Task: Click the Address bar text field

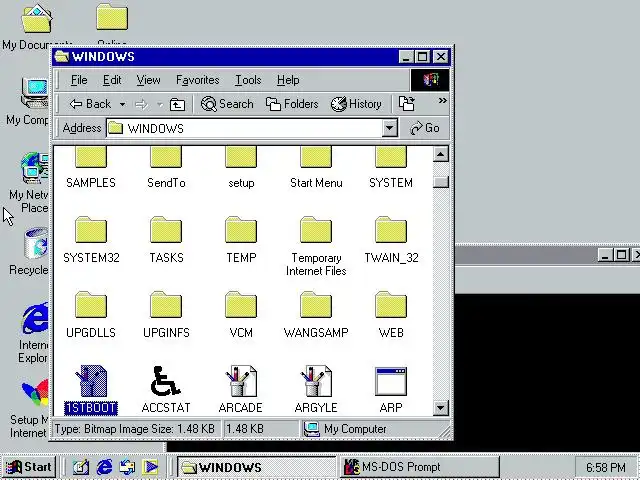Action: click(x=244, y=128)
